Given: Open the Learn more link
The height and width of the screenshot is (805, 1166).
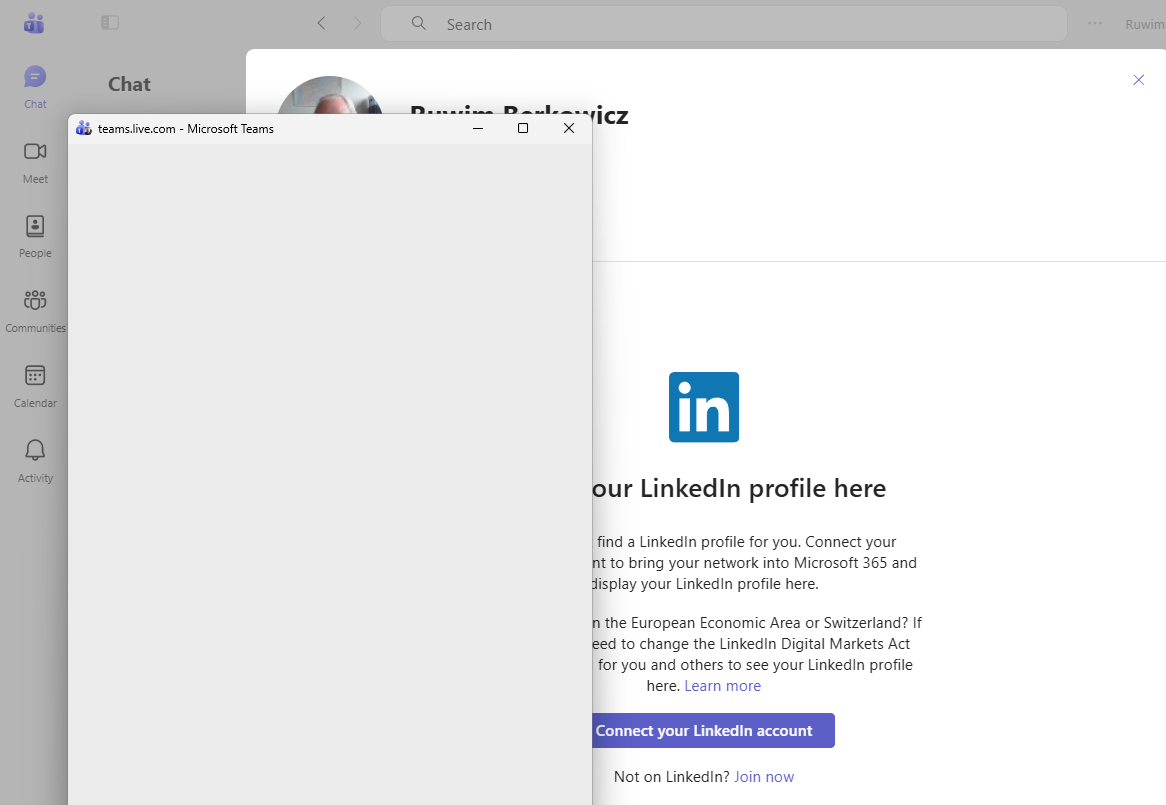Looking at the screenshot, I should point(722,685).
